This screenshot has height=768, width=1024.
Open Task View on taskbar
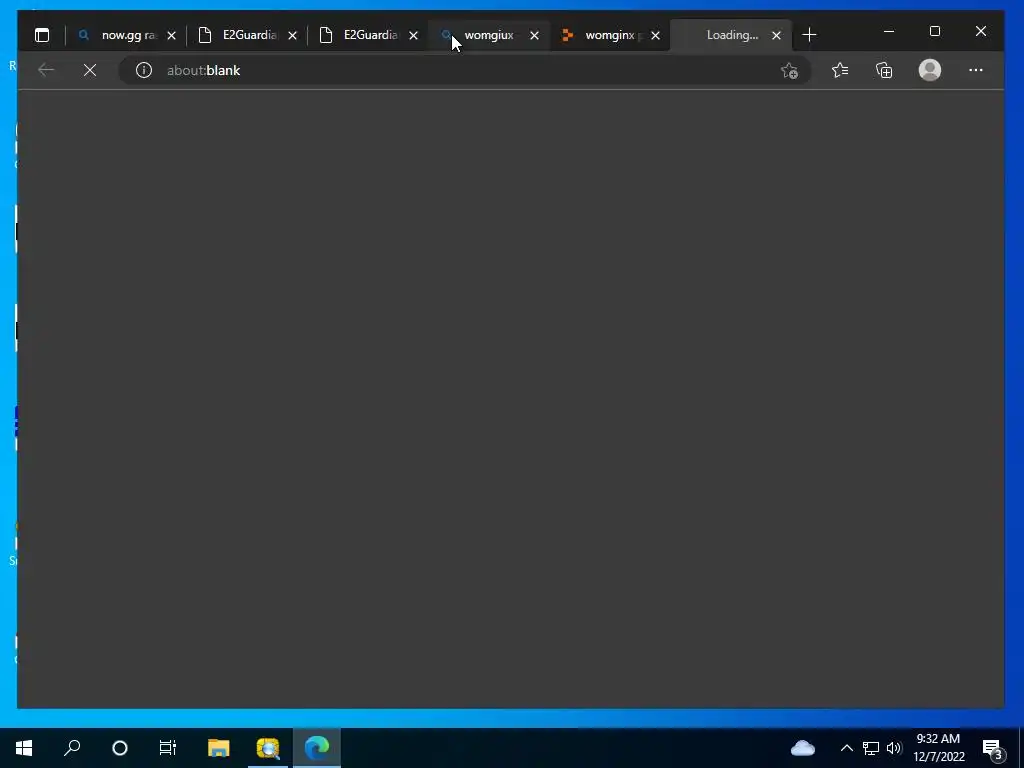click(x=168, y=748)
